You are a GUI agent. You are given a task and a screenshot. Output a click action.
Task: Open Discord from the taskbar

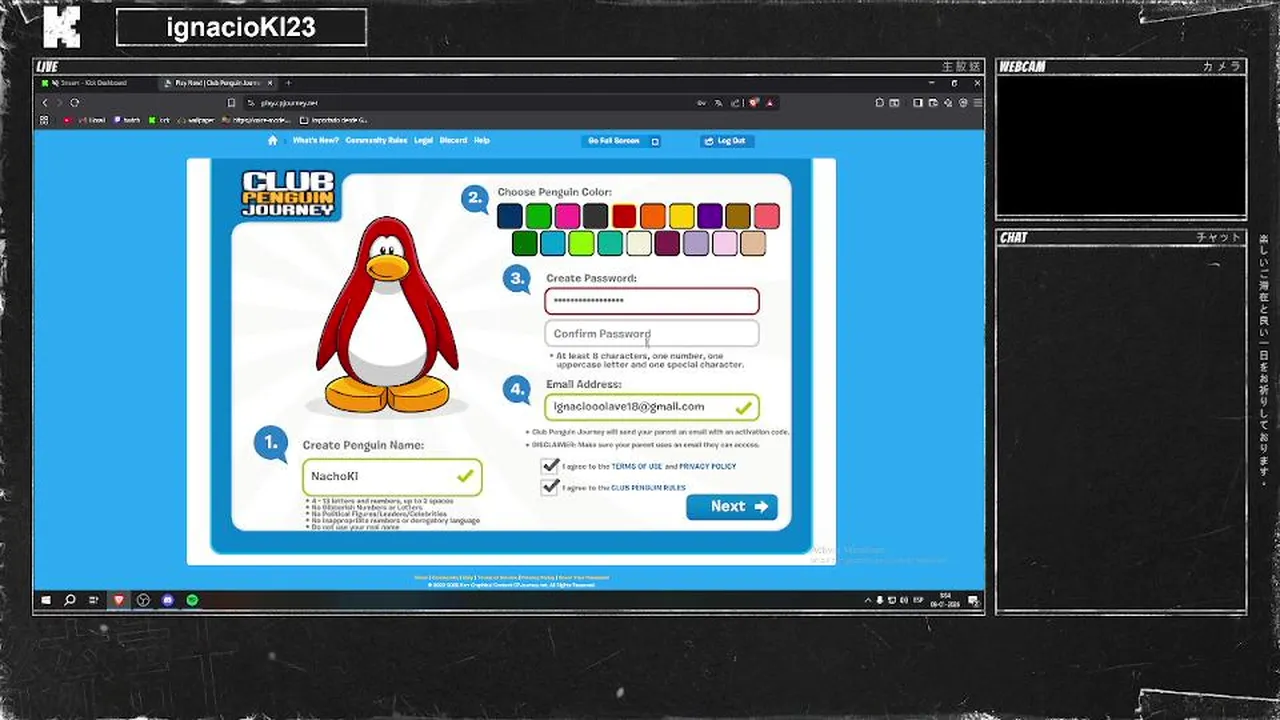(168, 600)
